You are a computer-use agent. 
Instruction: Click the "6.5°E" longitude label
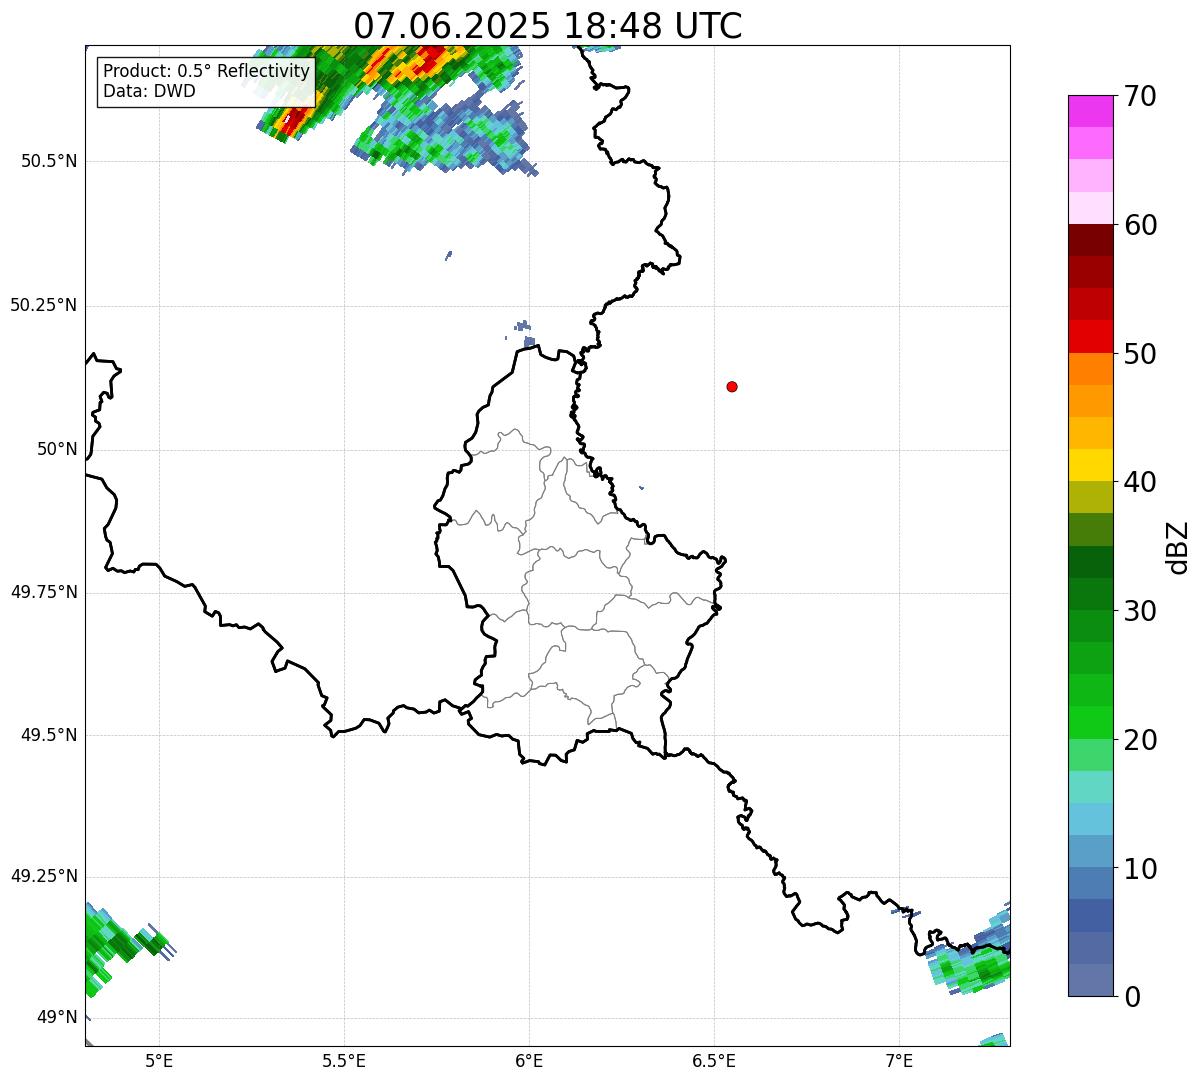point(714,1060)
